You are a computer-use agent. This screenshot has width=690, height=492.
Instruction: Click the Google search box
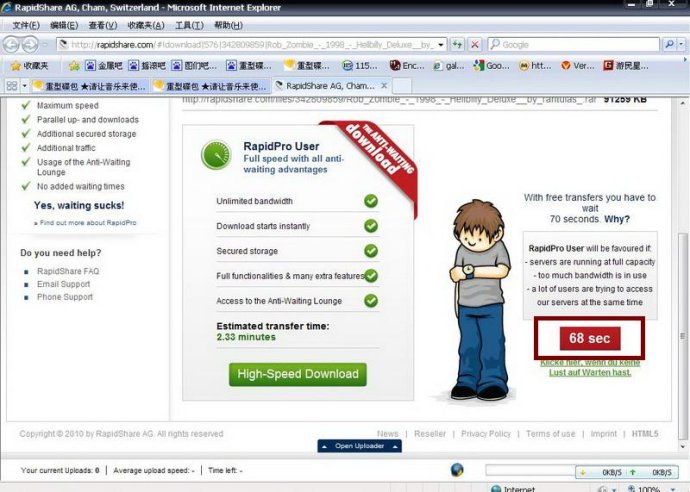pyautogui.click(x=574, y=44)
